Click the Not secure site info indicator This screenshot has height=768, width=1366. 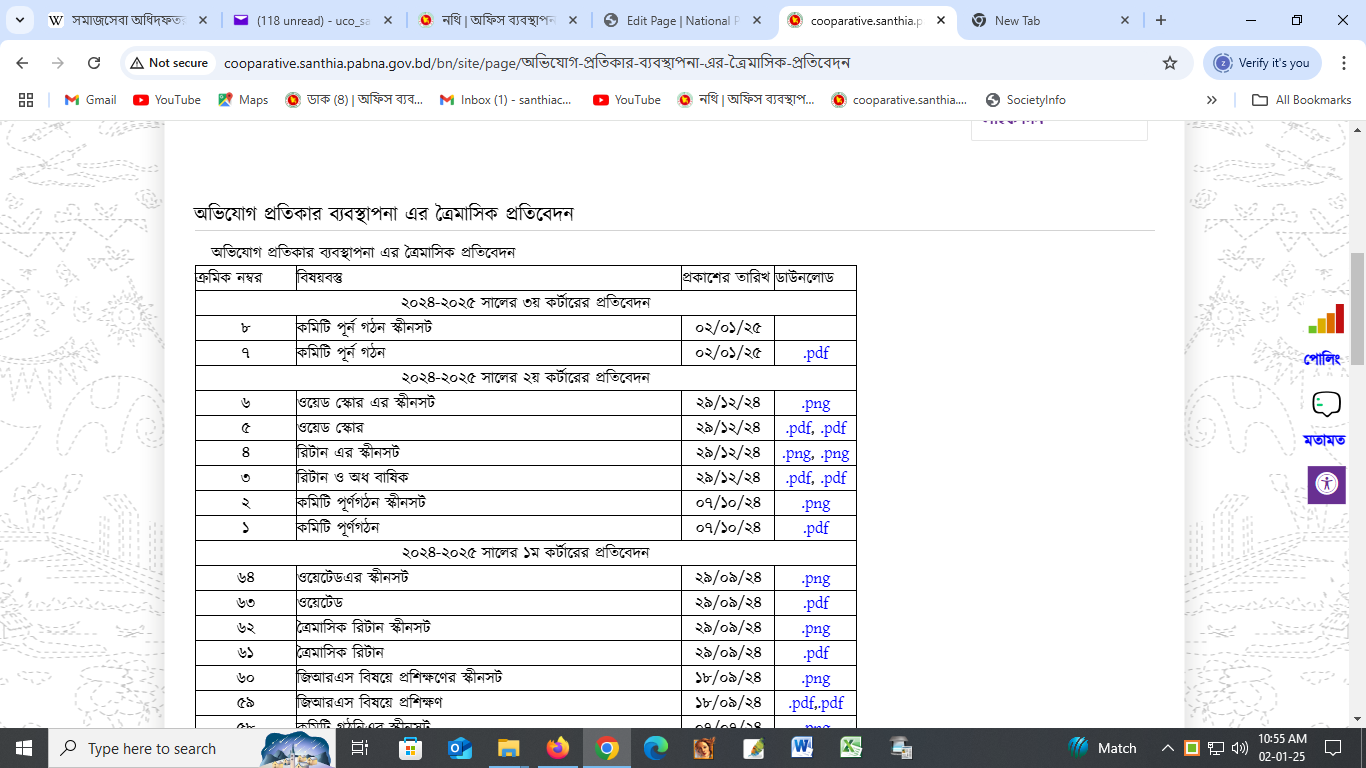tap(168, 63)
